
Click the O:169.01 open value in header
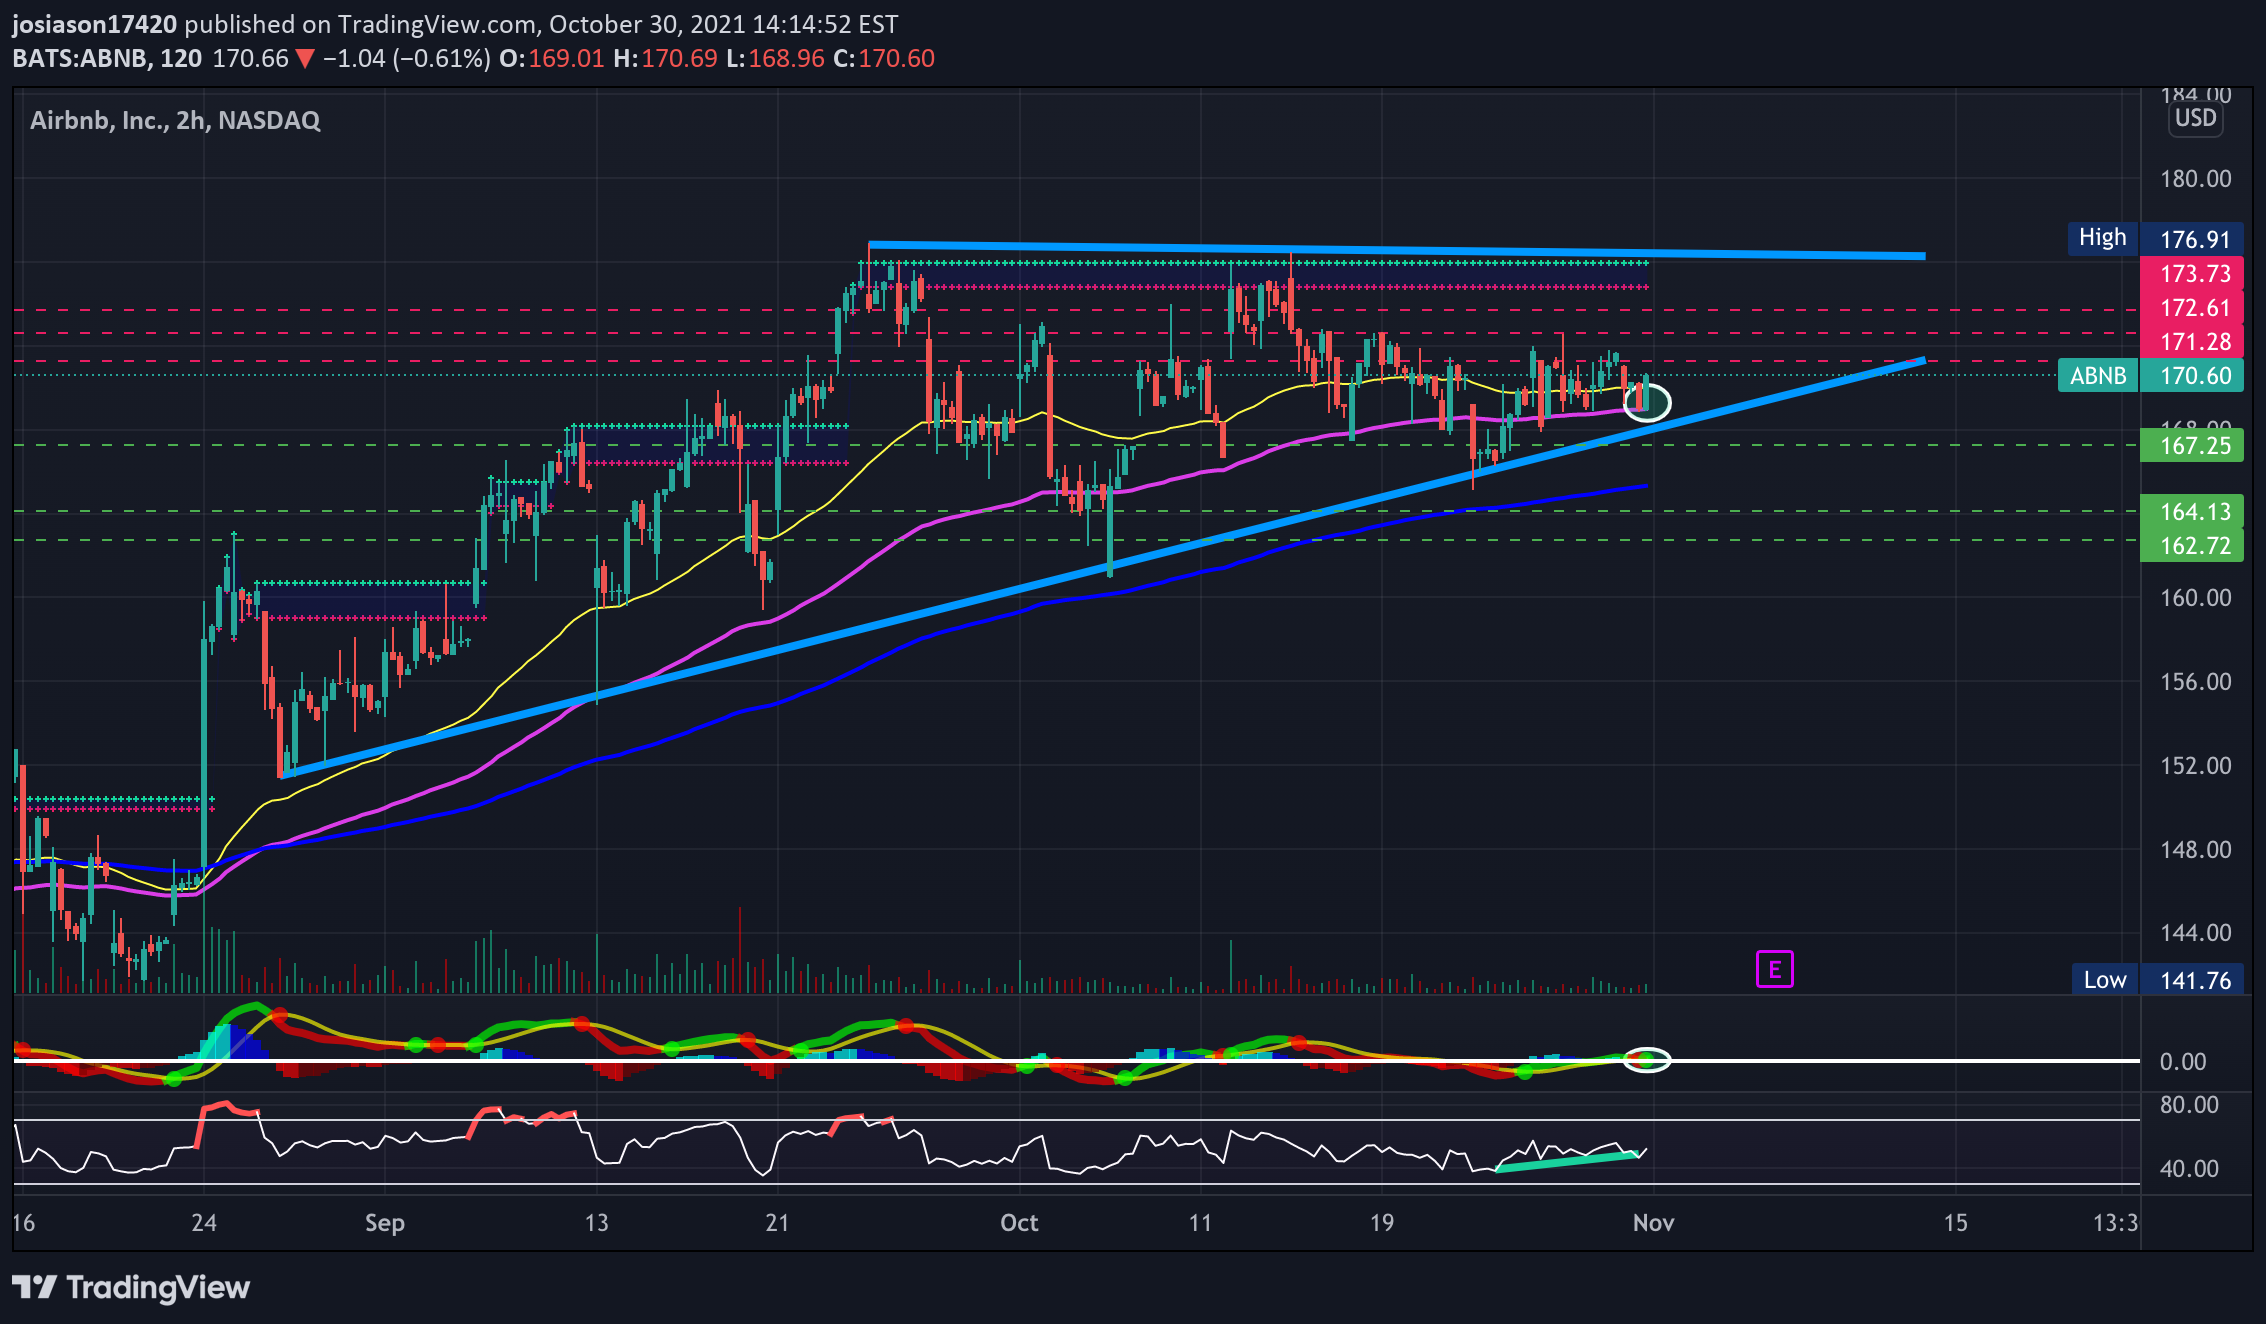click(x=551, y=58)
